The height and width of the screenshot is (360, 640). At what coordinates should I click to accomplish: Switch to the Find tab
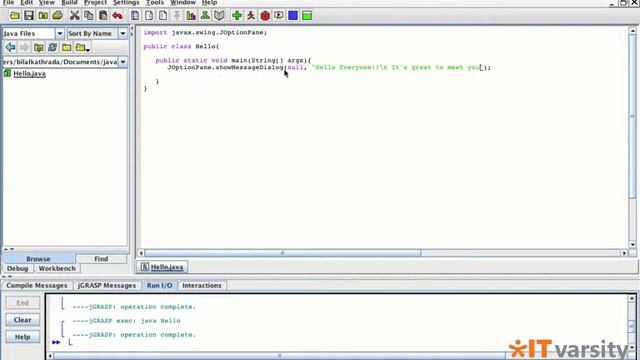(101, 259)
